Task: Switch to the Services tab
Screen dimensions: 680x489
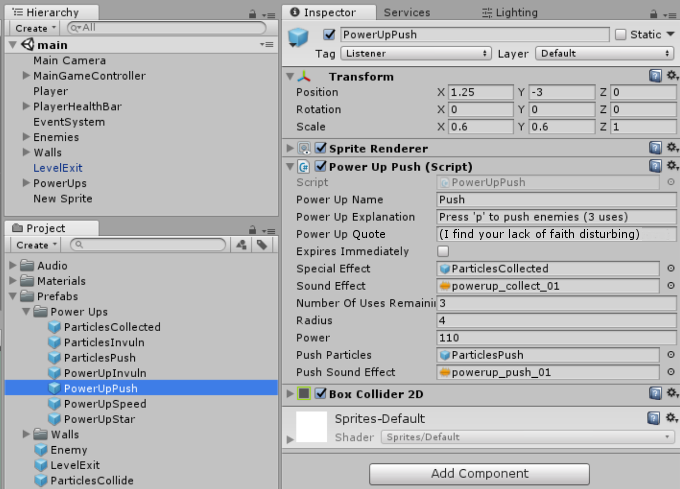Action: (407, 13)
